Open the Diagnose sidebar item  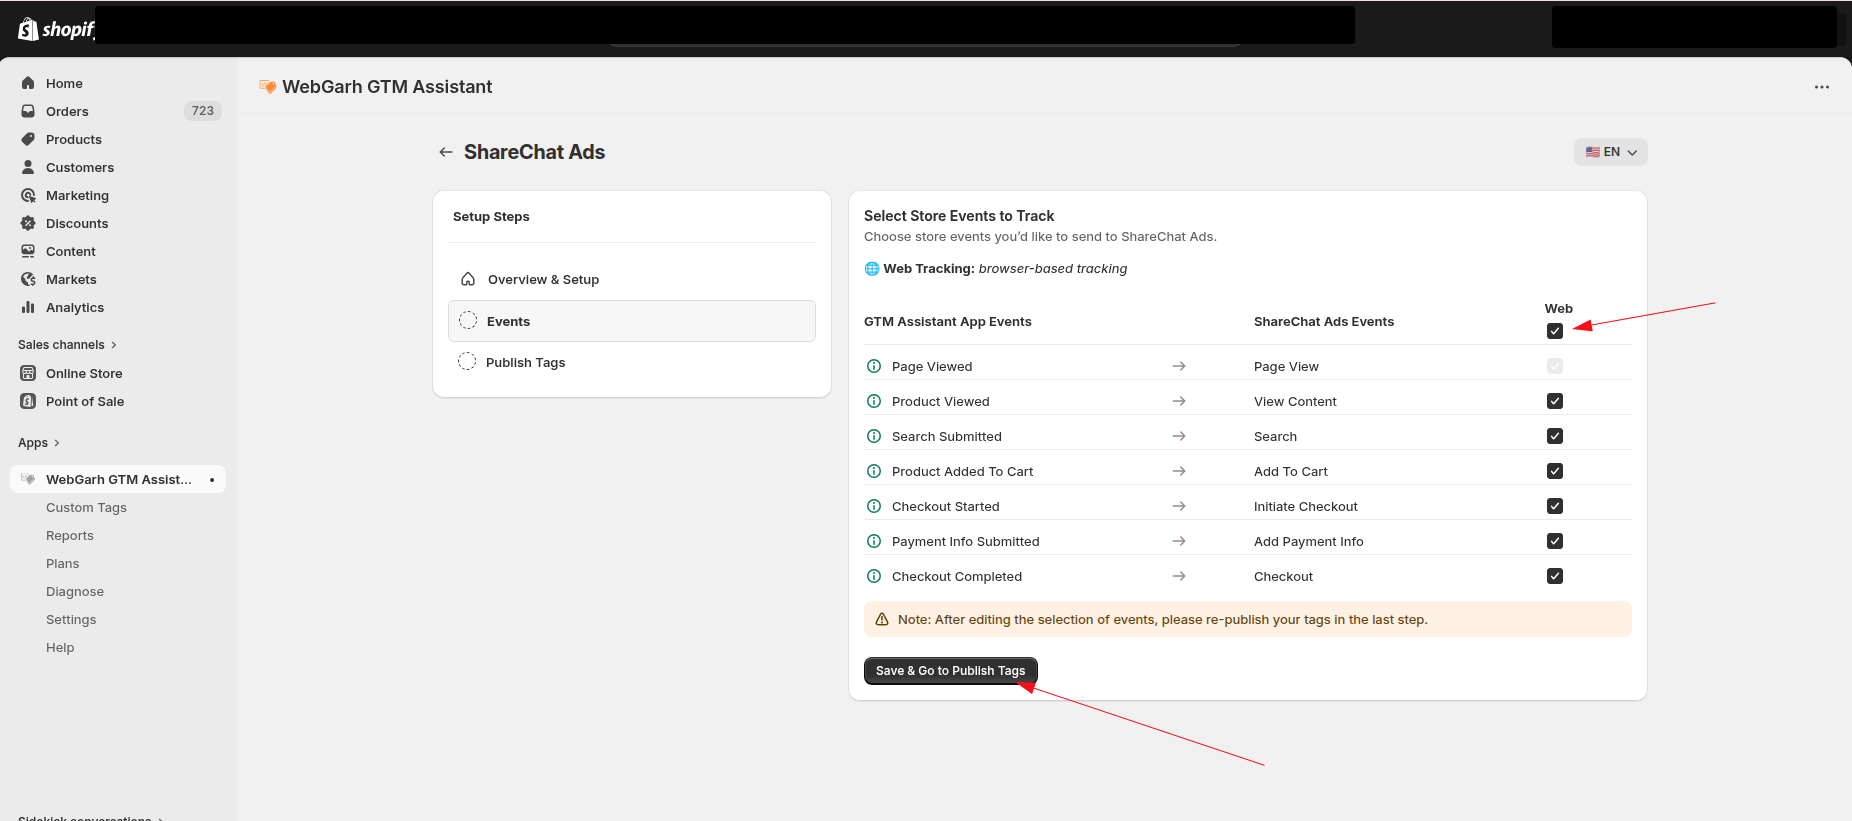coord(75,592)
